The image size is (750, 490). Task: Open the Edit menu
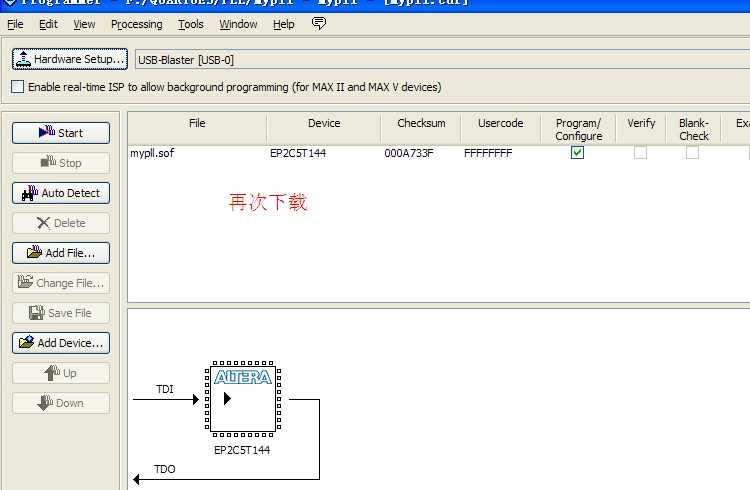[48, 24]
